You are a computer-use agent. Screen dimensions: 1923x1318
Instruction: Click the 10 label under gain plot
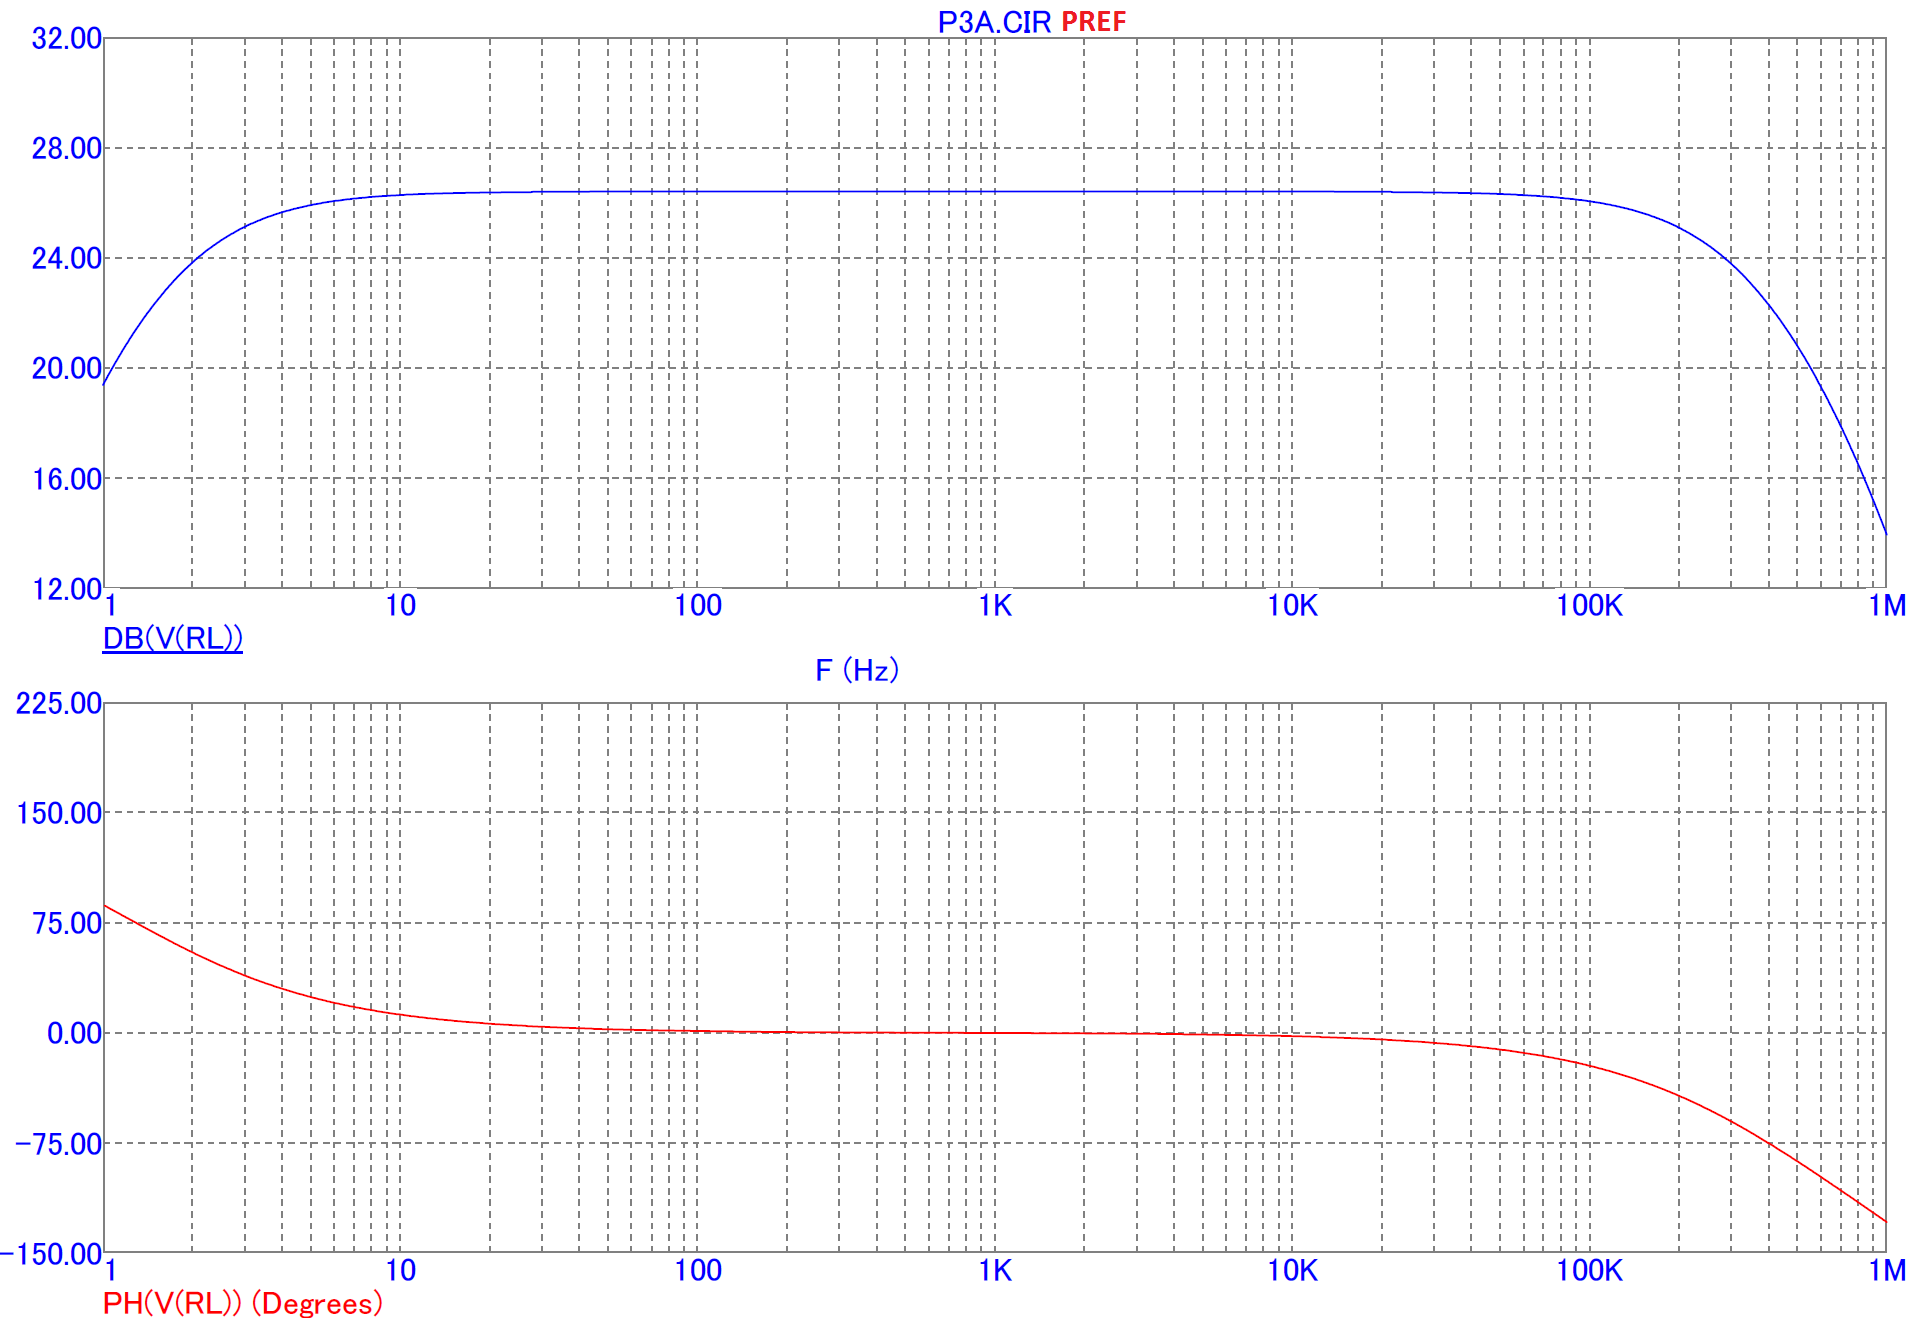coord(400,606)
